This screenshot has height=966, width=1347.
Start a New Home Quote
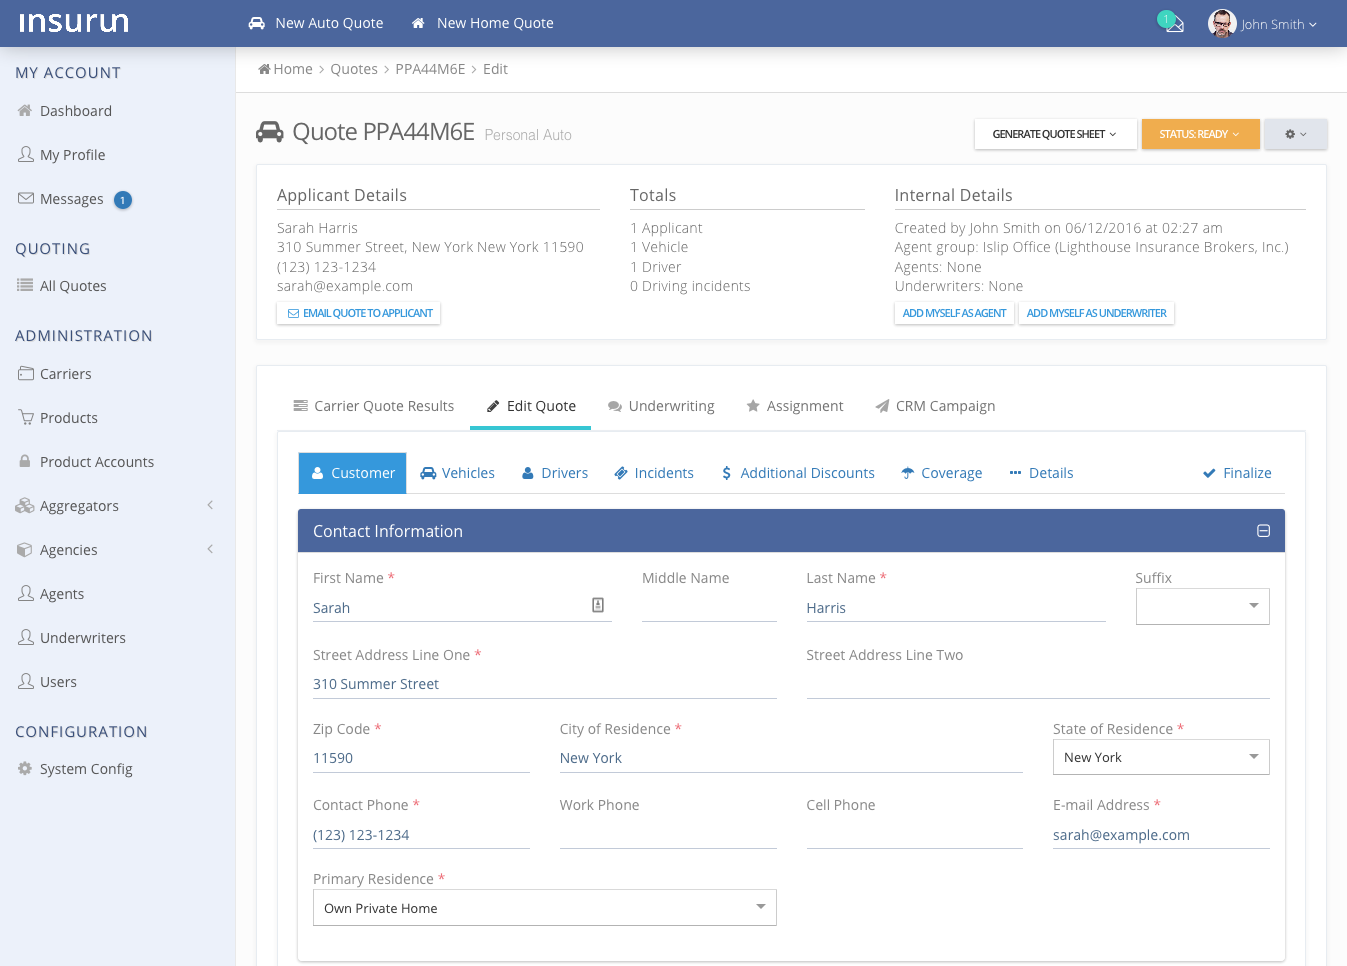[x=483, y=23]
